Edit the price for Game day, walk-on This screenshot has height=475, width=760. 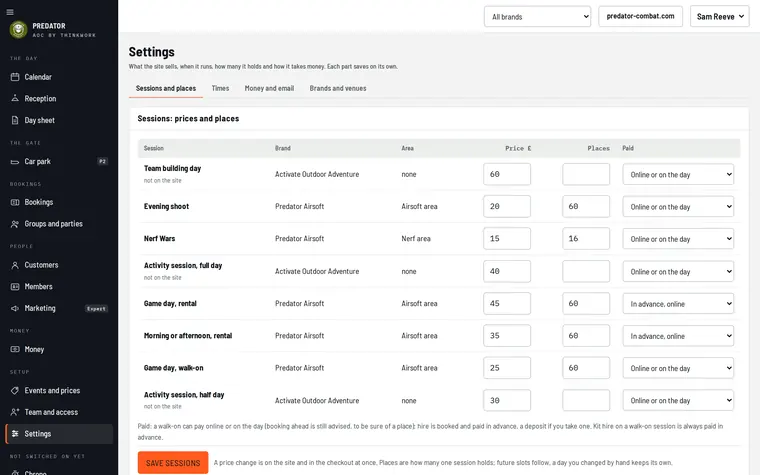(x=507, y=368)
